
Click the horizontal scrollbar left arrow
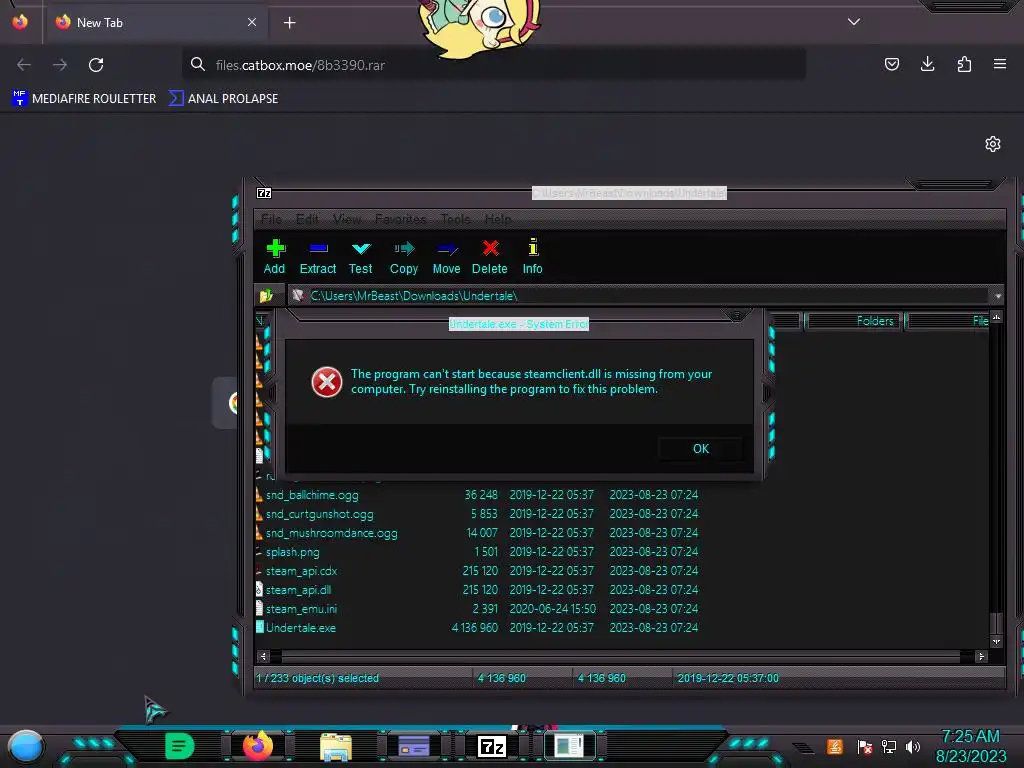[263, 656]
